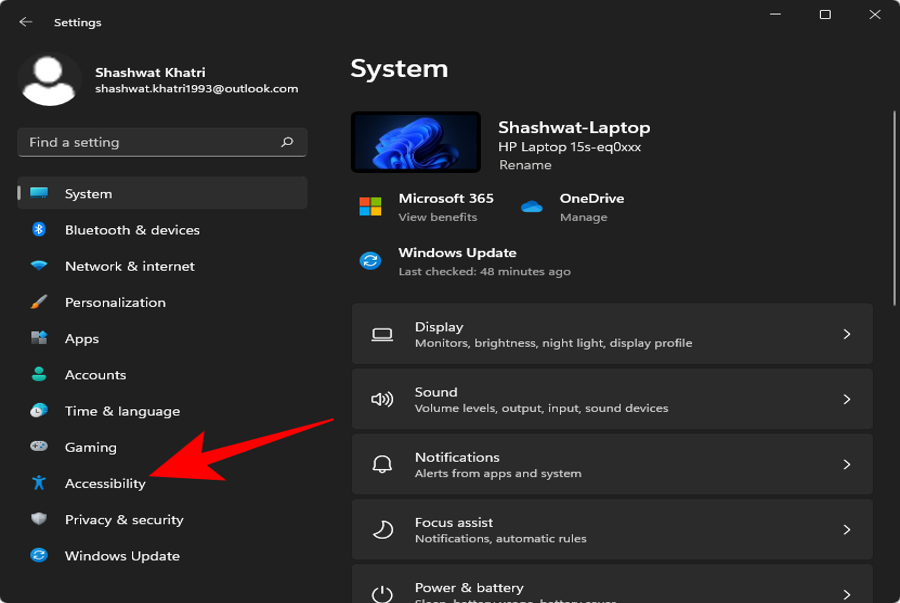Image resolution: width=900 pixels, height=603 pixels.
Task: Open Accounts settings
Action: (162, 374)
